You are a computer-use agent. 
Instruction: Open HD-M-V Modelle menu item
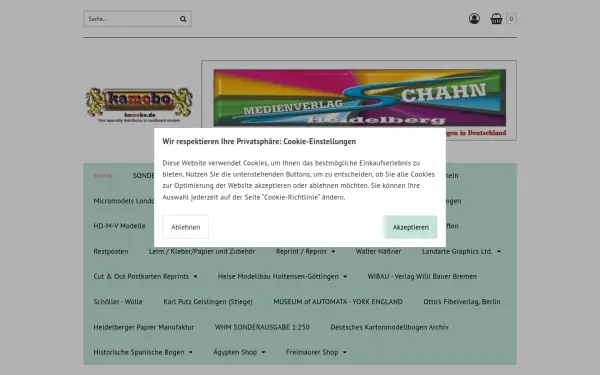click(119, 226)
